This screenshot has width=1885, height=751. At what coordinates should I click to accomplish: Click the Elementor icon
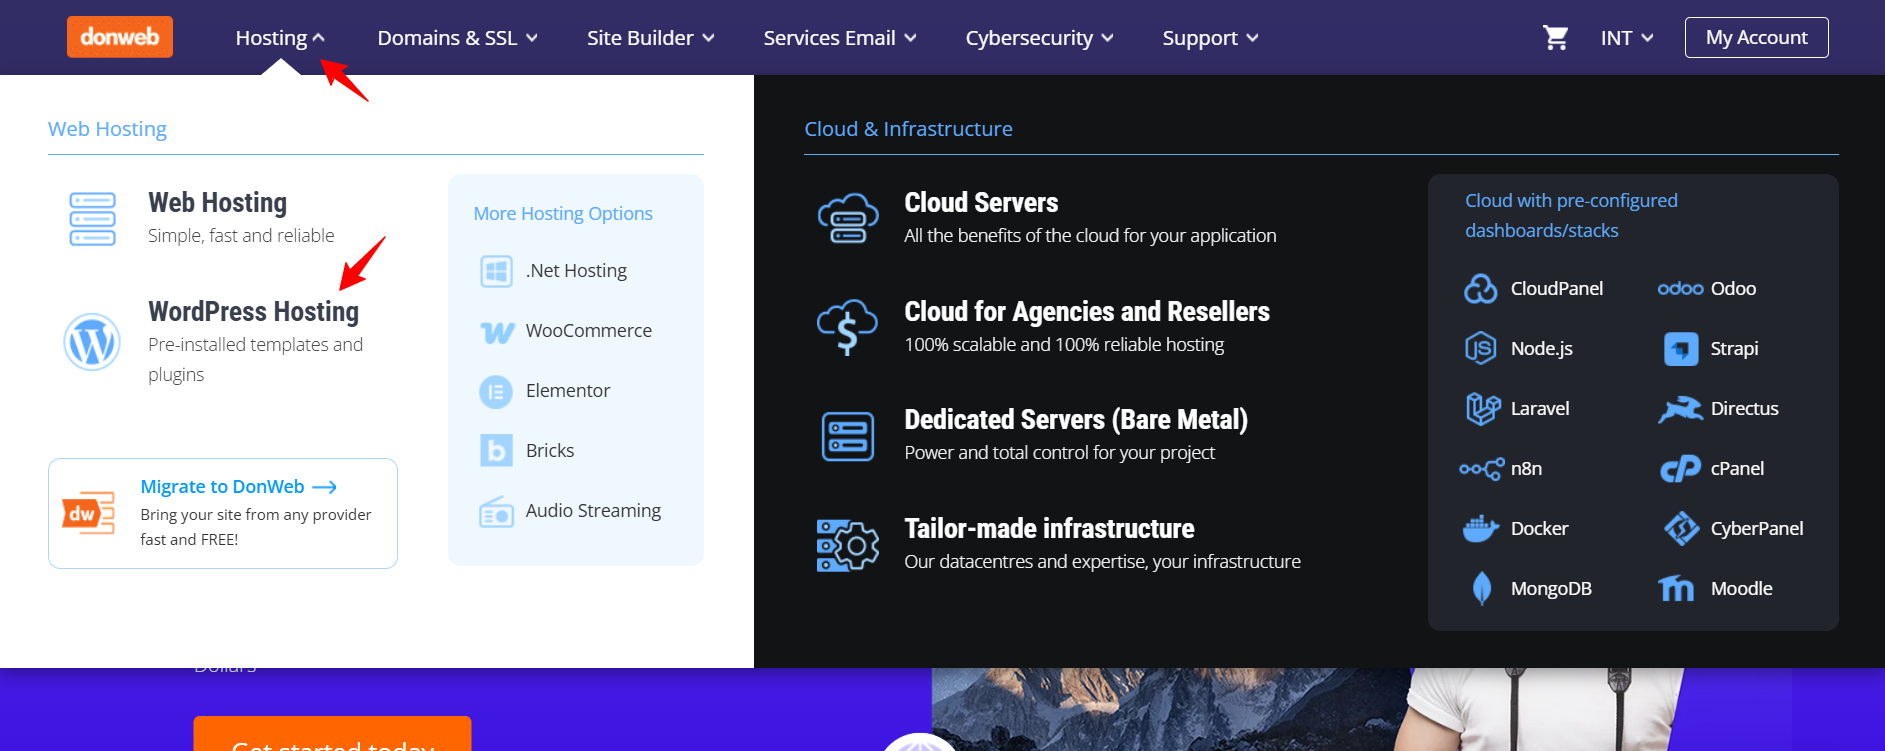(496, 391)
